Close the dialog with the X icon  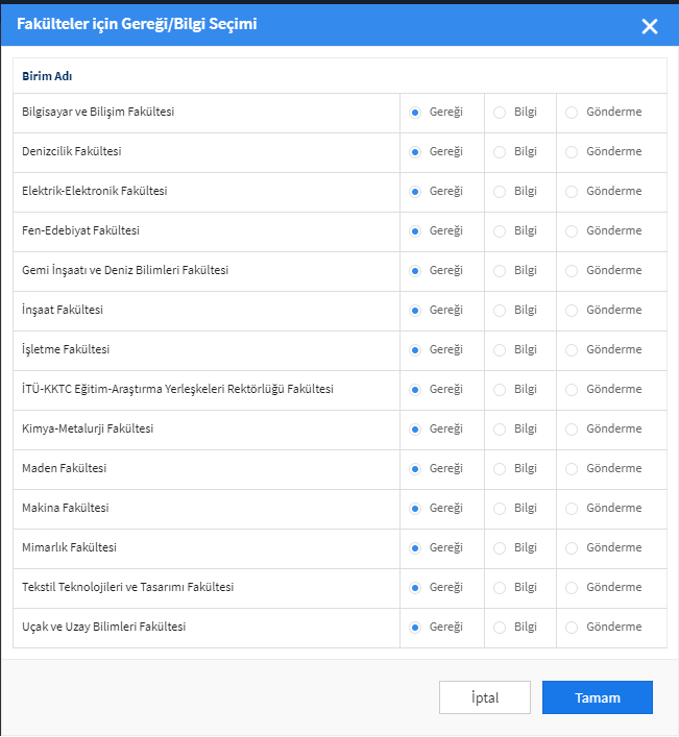649,27
